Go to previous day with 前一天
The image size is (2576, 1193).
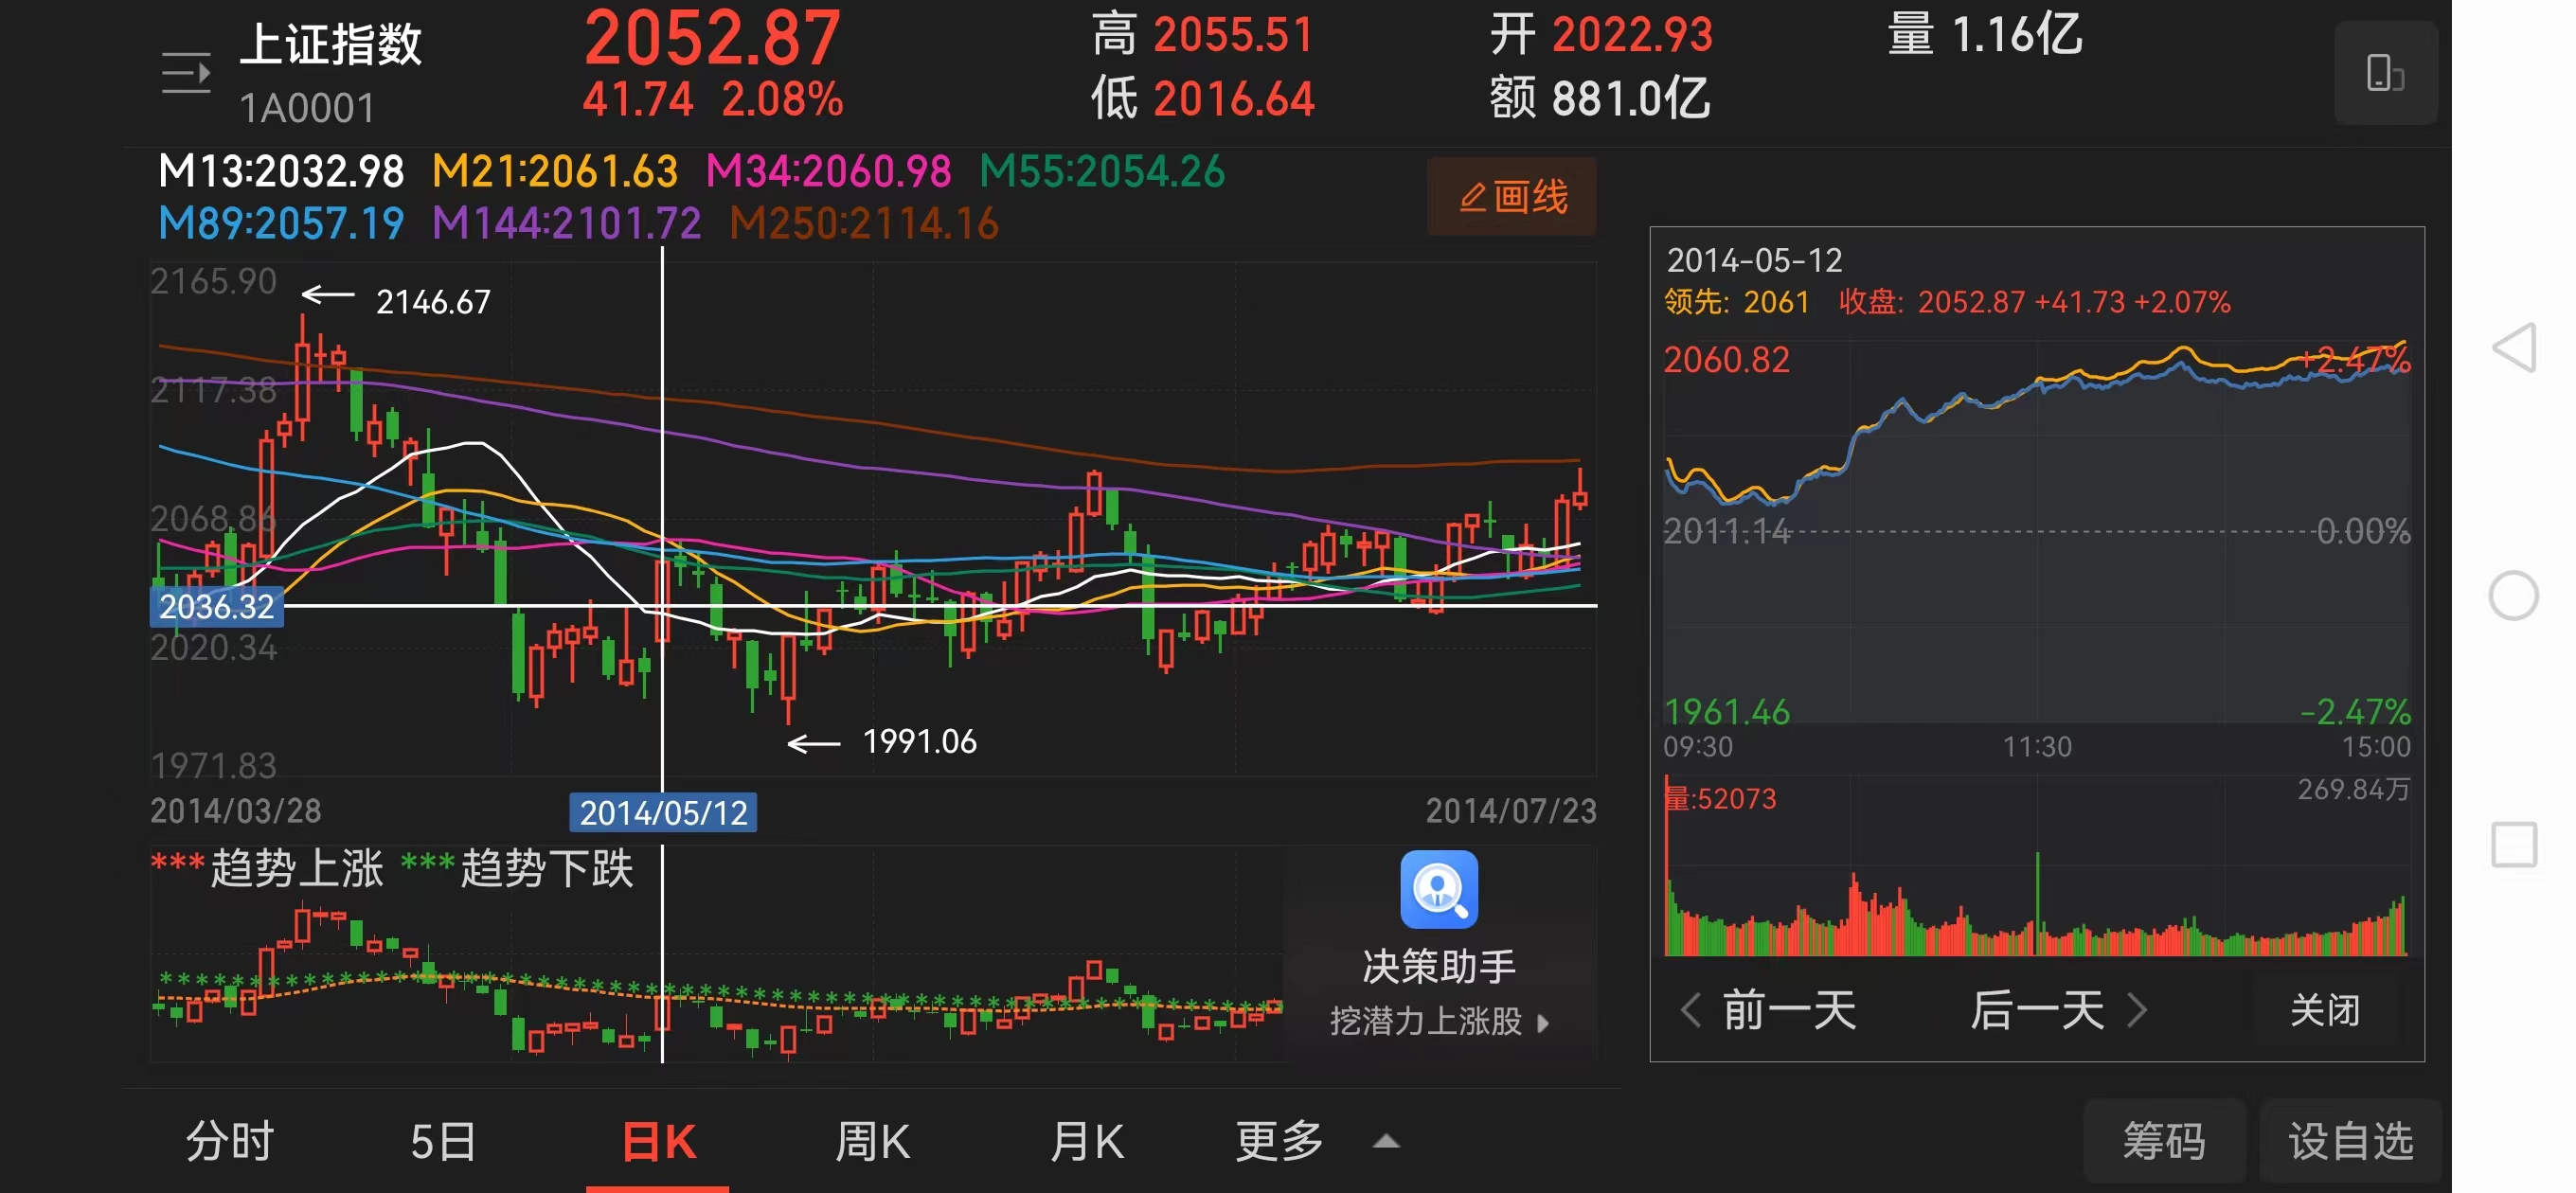tap(1789, 1011)
